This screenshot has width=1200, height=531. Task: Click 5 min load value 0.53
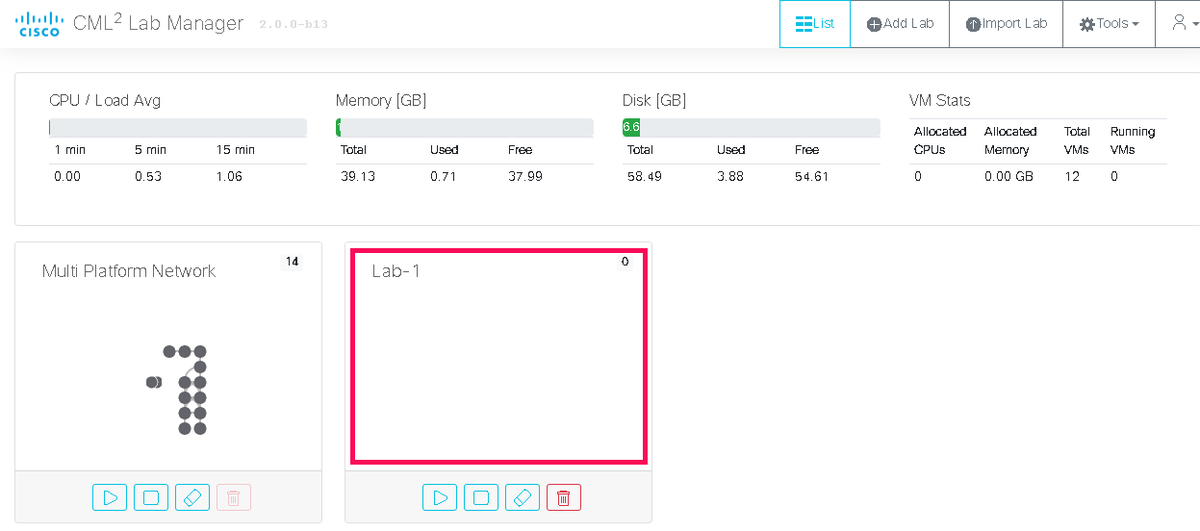click(150, 176)
